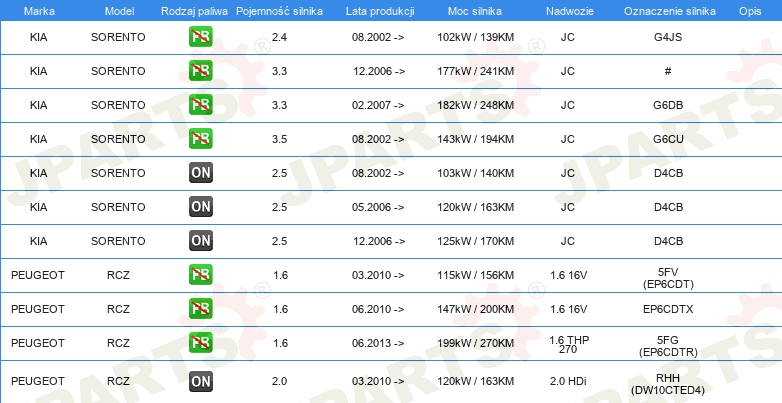The width and height of the screenshot is (782, 403).
Task: Click petrol fuel icon in G4JS engine row
Action: [200, 37]
